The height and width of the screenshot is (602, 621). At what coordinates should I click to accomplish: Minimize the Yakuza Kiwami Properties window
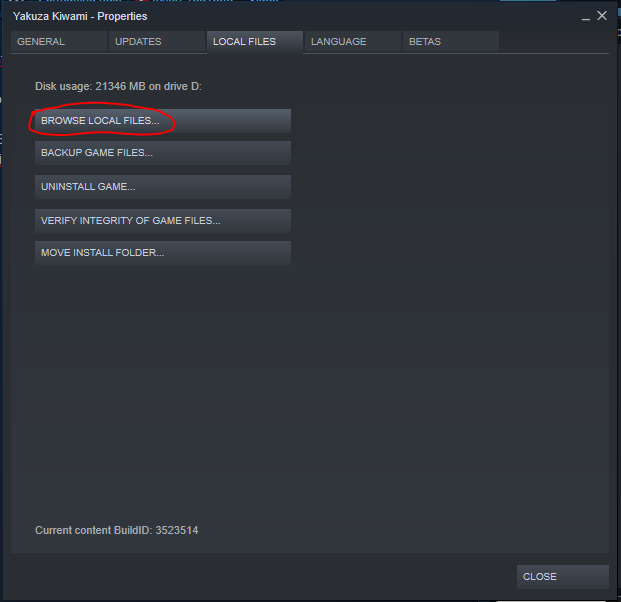tap(586, 17)
